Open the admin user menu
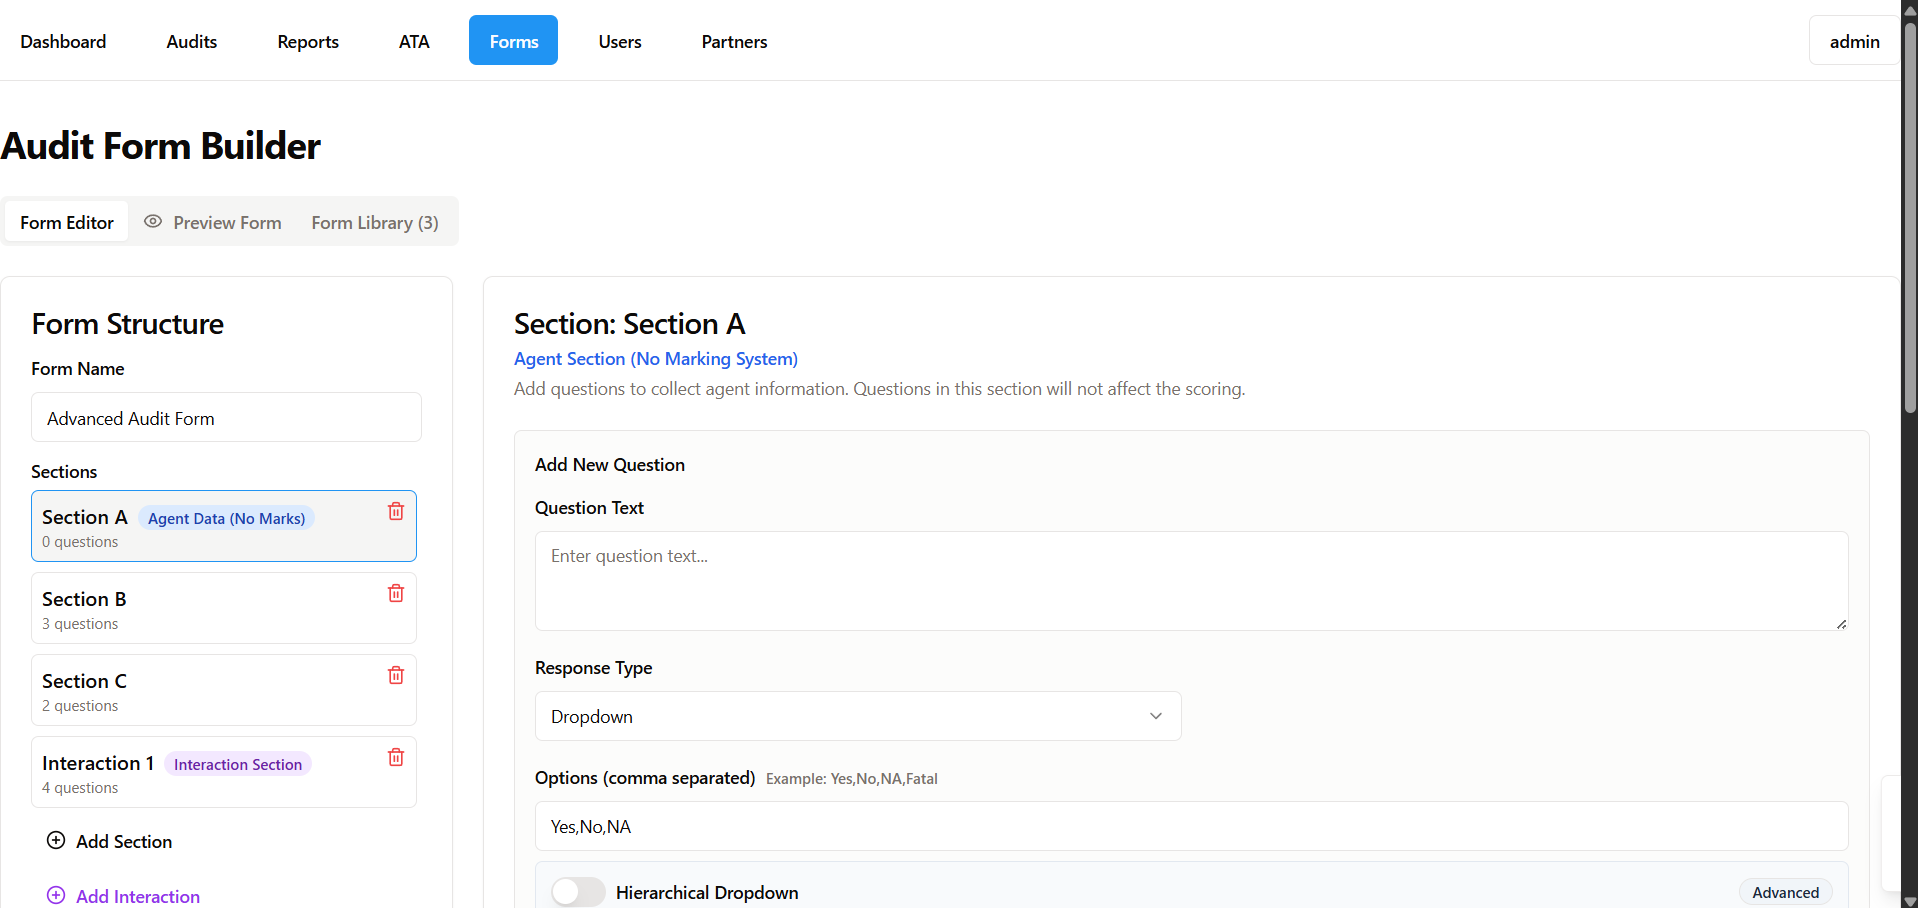1918x908 pixels. click(1853, 41)
